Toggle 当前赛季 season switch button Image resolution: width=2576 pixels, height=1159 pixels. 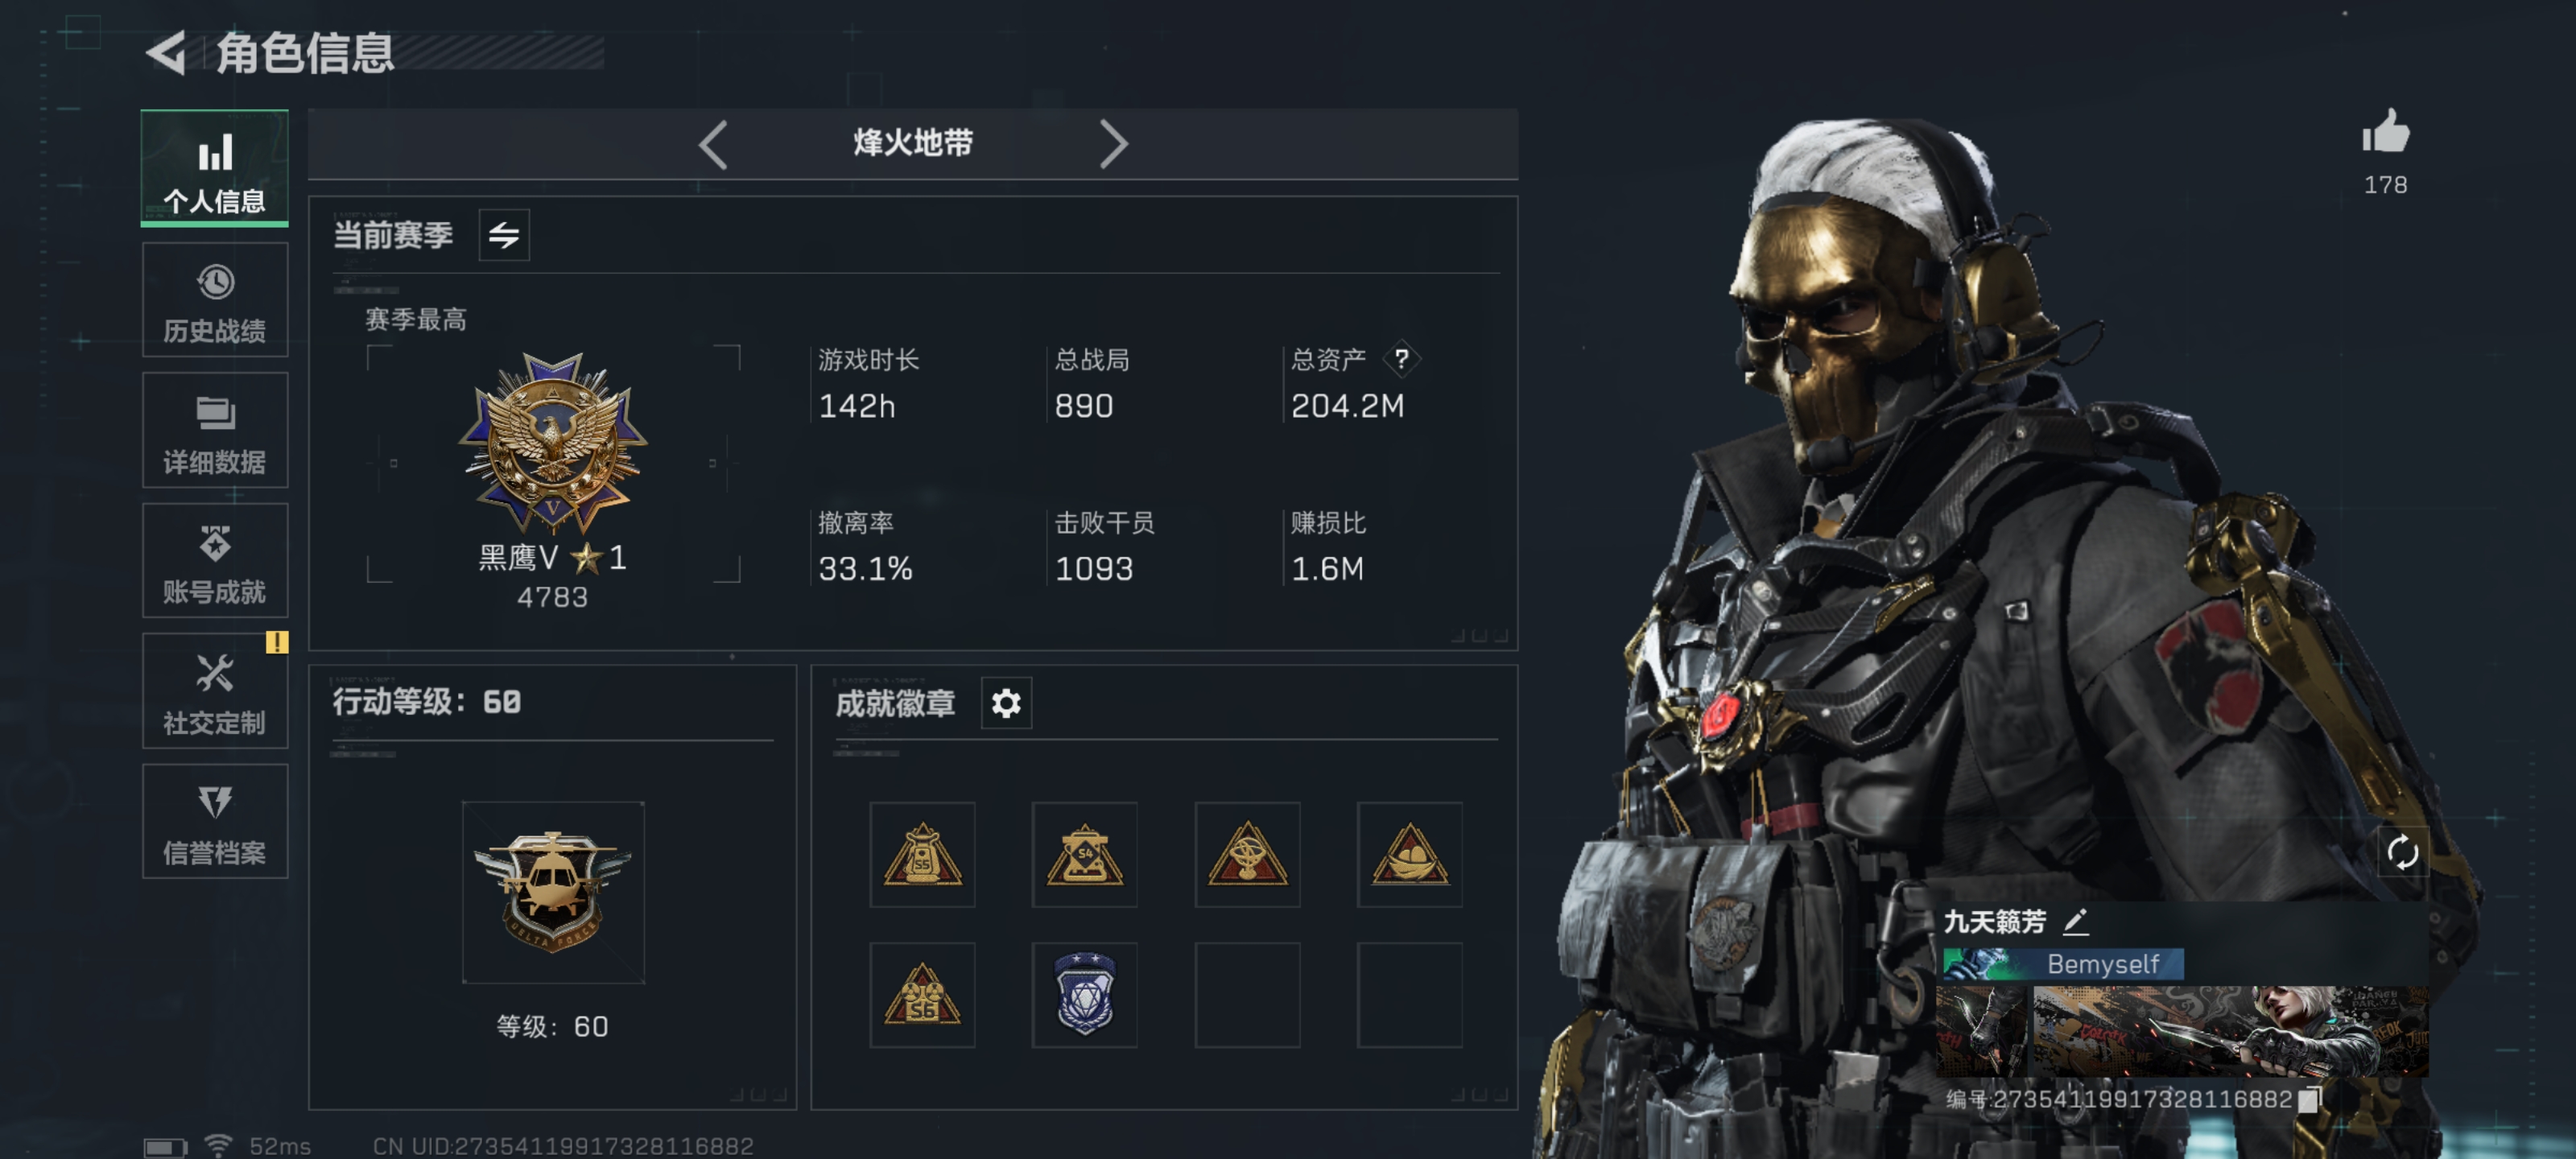(504, 236)
